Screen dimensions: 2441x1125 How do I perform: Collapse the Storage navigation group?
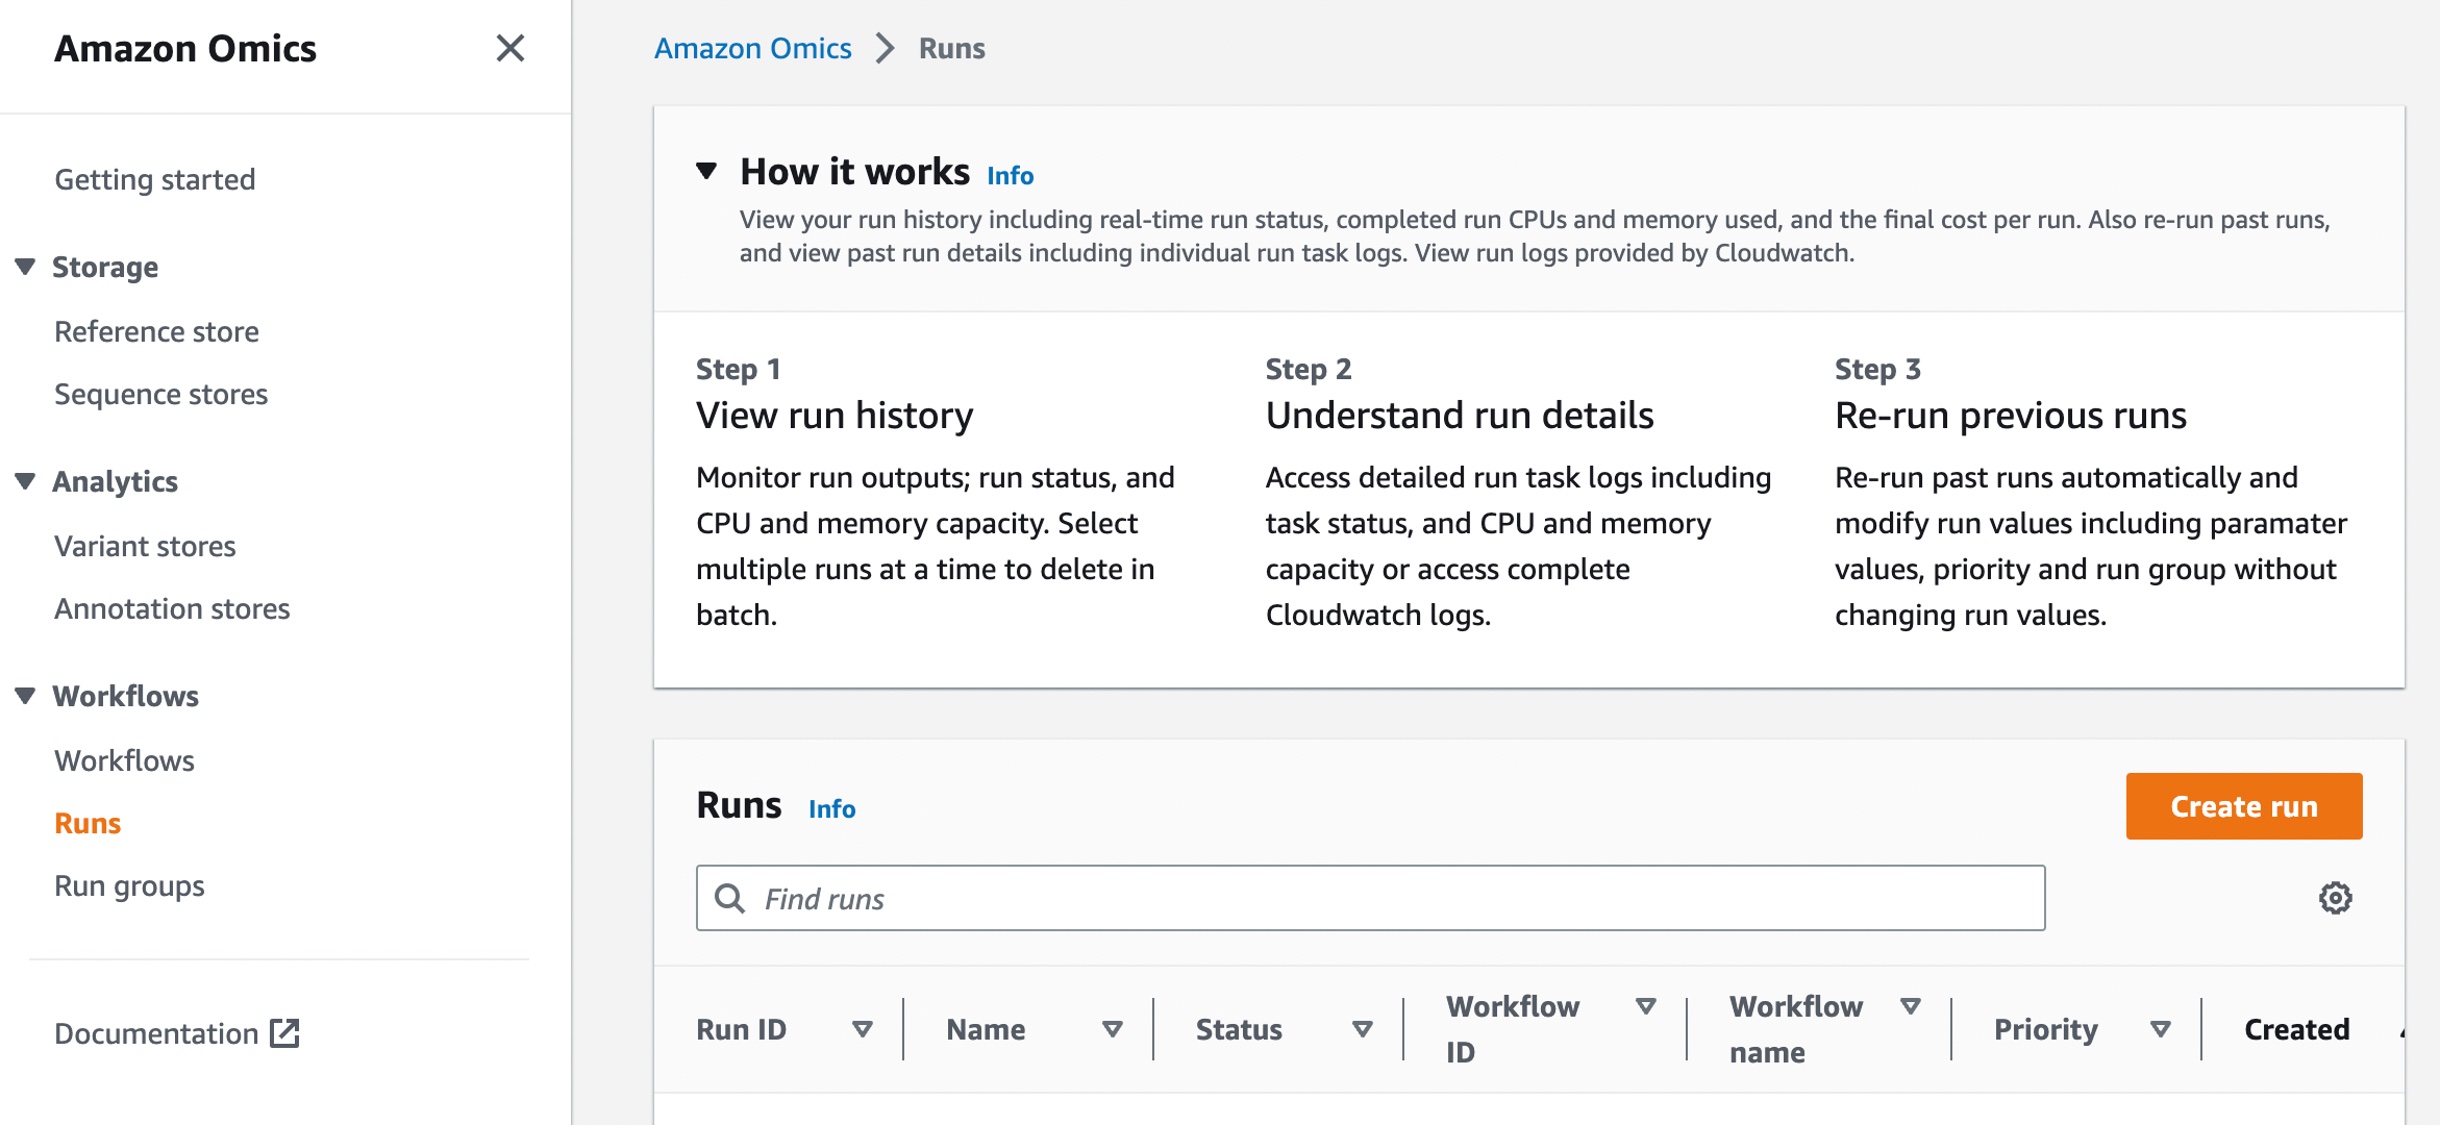(26, 267)
